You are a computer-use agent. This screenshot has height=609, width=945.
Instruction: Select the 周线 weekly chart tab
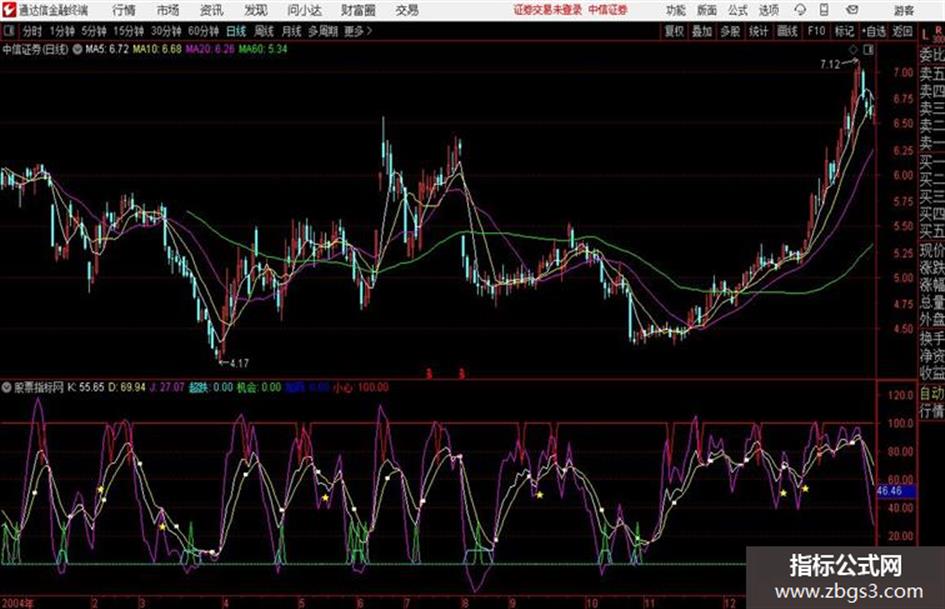(264, 31)
